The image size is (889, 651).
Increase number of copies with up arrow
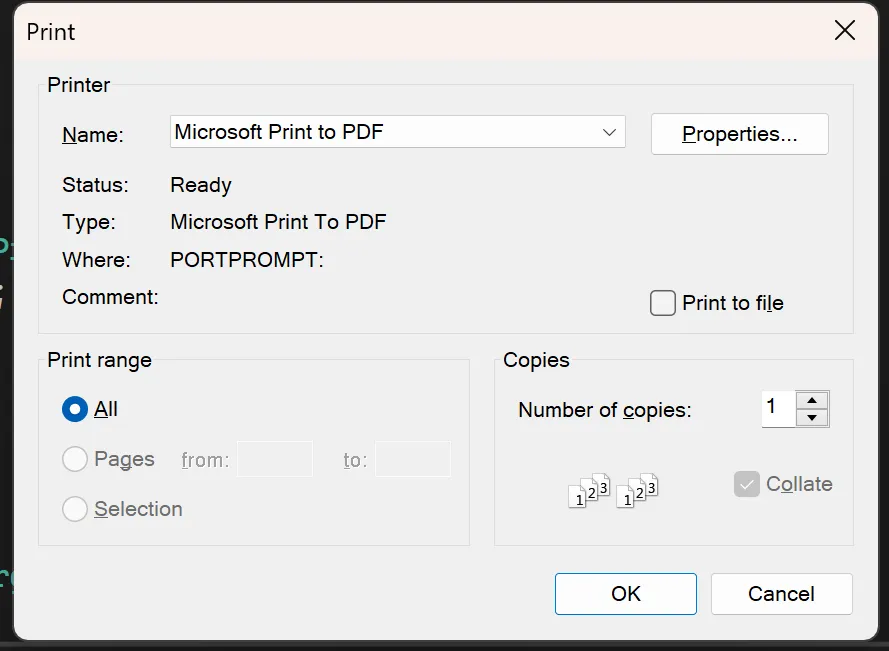pyautogui.click(x=812, y=400)
